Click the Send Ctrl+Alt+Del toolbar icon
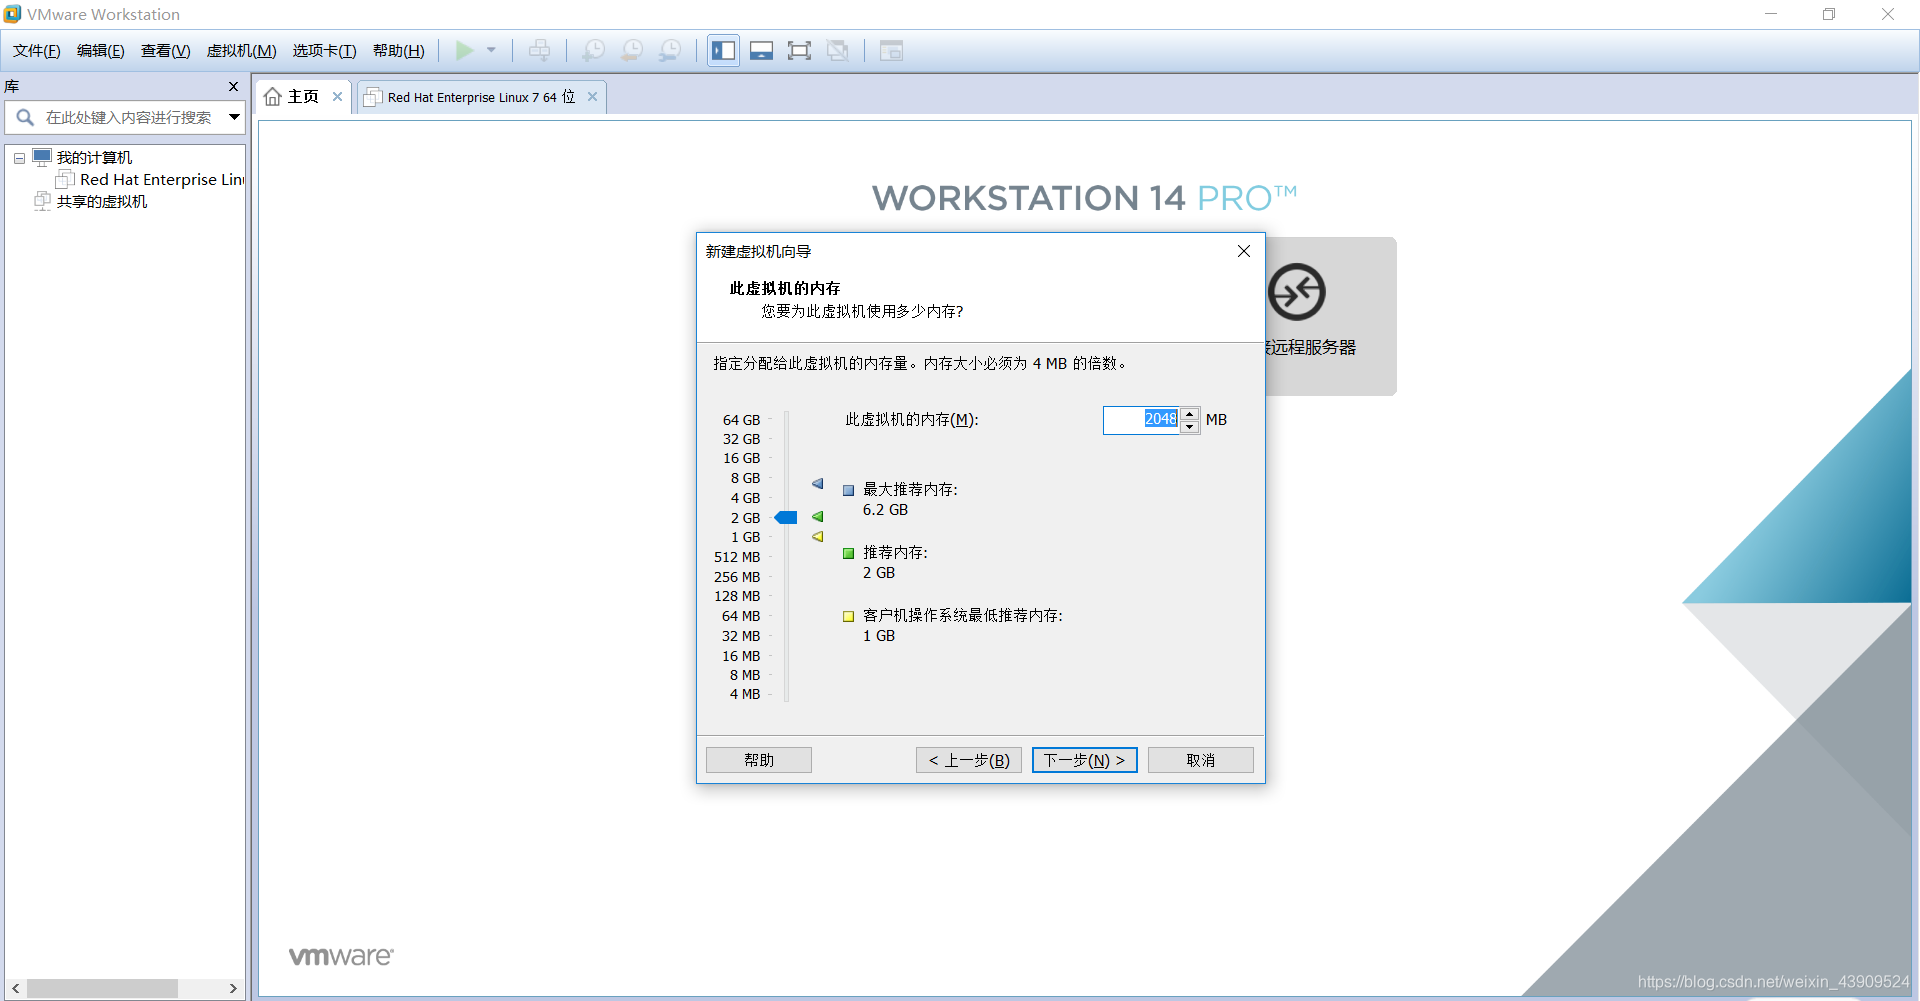Image resolution: width=1920 pixels, height=1001 pixels. coord(540,50)
